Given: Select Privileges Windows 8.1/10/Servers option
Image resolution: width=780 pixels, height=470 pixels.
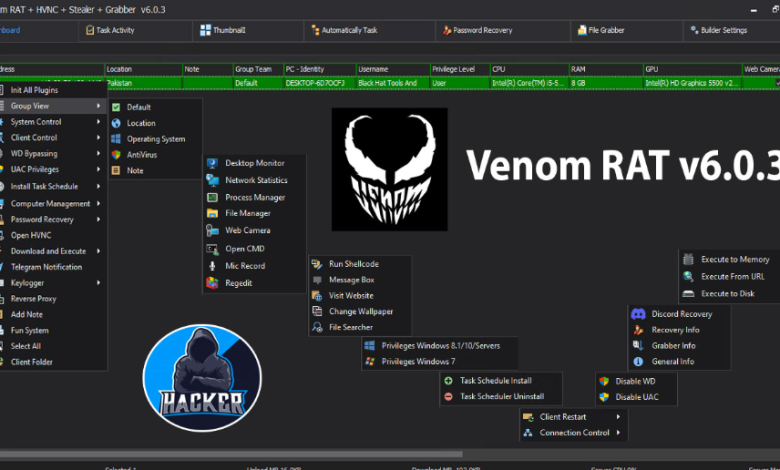Looking at the screenshot, I should point(440,346).
